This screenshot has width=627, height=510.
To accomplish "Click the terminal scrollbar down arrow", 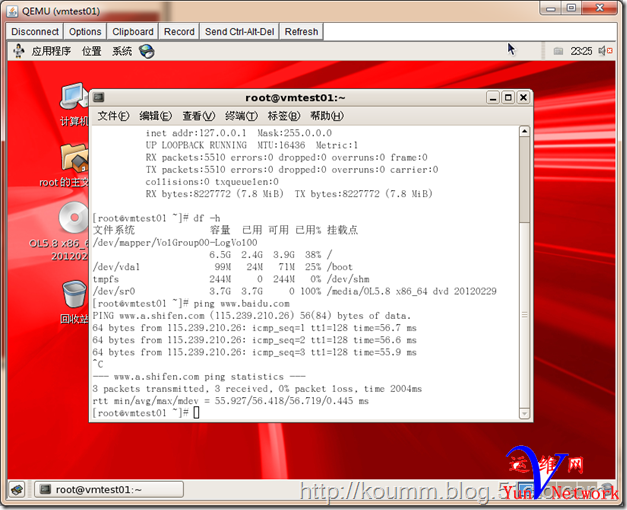I will tap(524, 413).
